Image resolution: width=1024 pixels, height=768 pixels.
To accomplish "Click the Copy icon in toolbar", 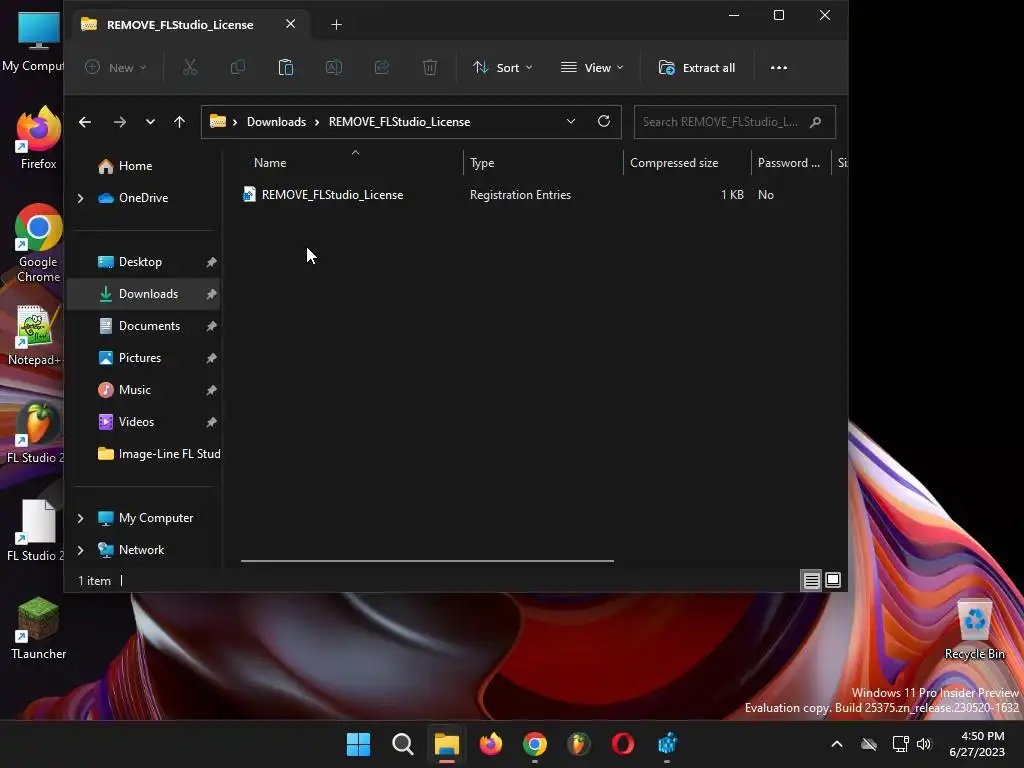I will pos(238,67).
